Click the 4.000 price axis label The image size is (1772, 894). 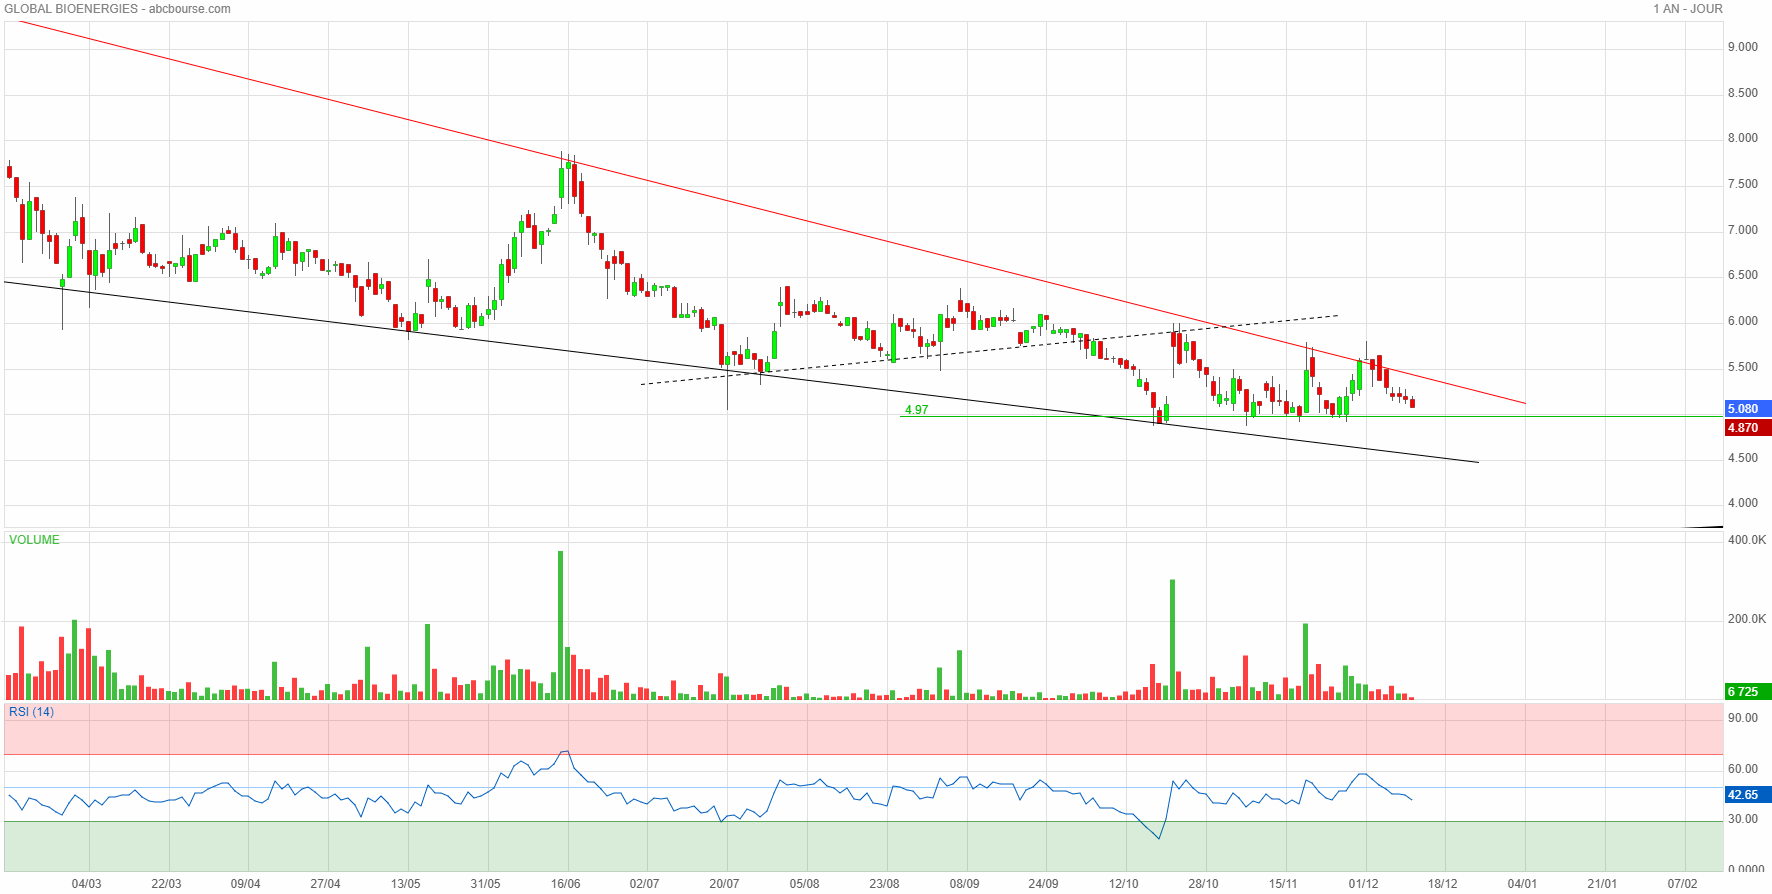pyautogui.click(x=1743, y=503)
